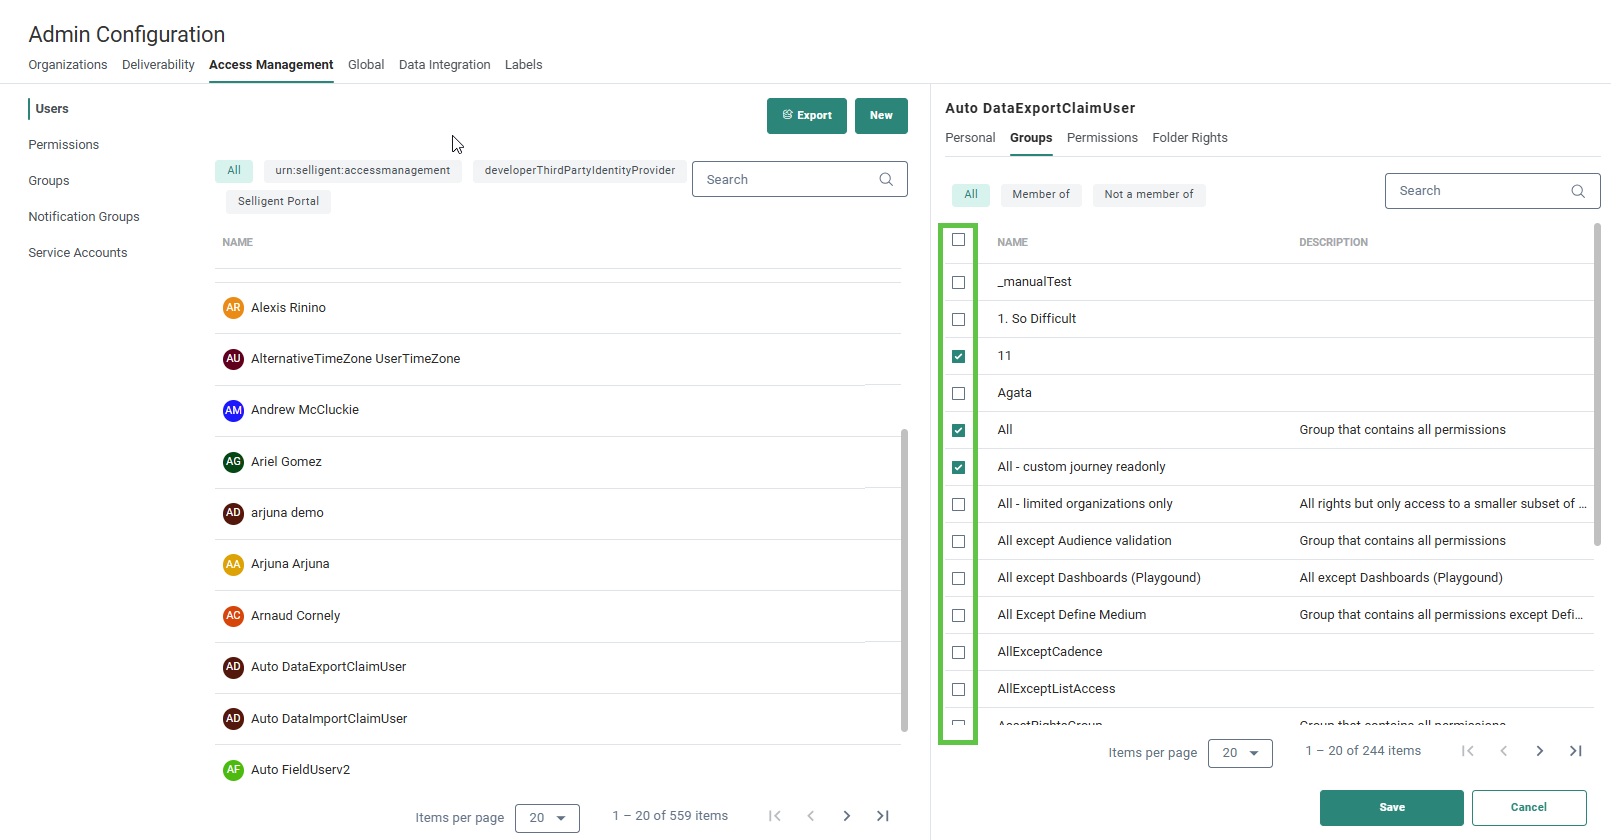This screenshot has width=1611, height=840.
Task: Focus the groups Search input field
Action: pyautogui.click(x=1476, y=191)
